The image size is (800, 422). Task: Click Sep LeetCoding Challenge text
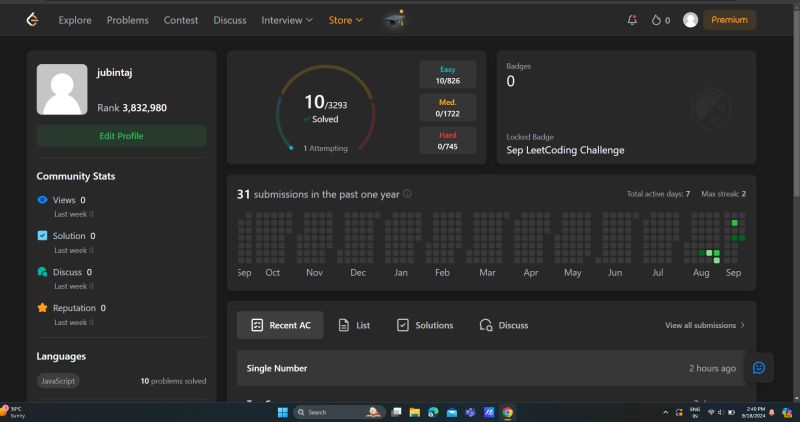click(565, 150)
